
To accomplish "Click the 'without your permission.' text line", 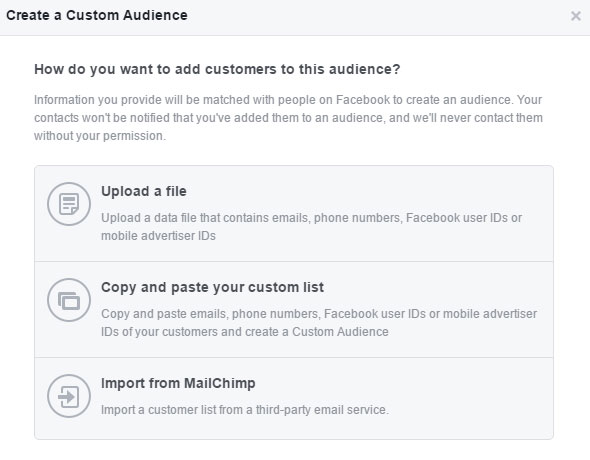I will (100, 136).
